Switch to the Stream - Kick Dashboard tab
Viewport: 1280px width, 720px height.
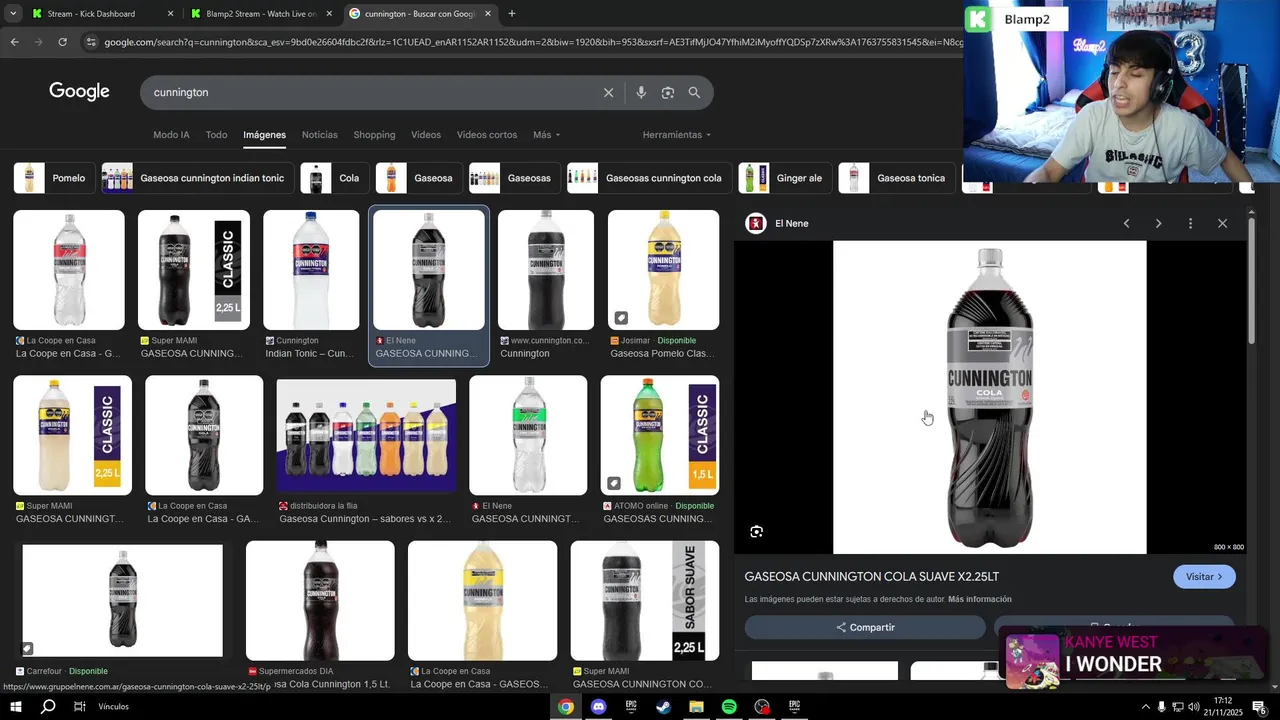click(100, 14)
